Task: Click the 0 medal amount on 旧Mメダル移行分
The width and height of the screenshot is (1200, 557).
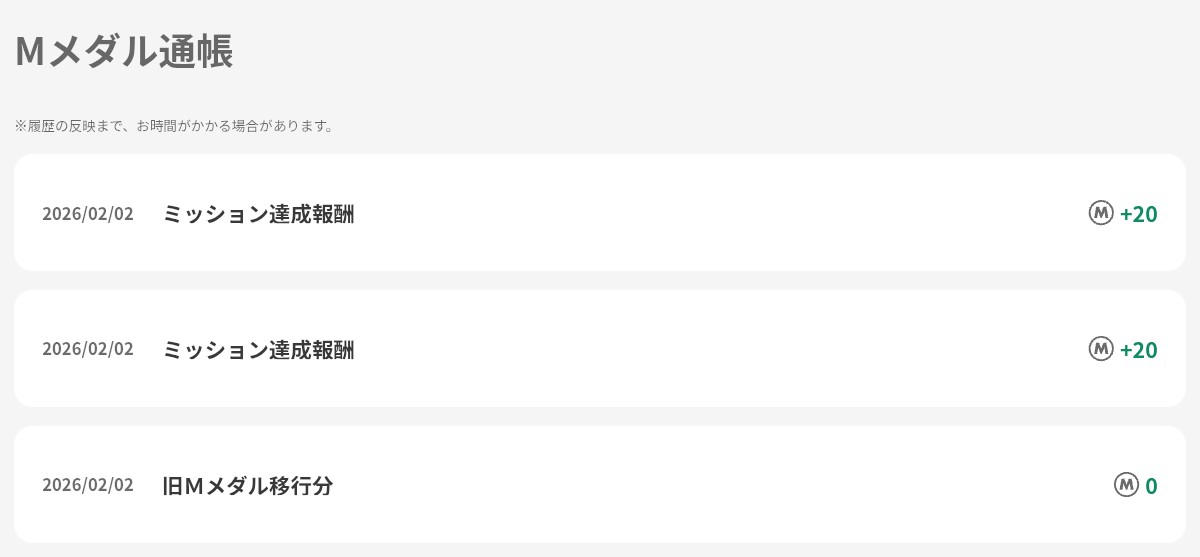Action: [1151, 486]
